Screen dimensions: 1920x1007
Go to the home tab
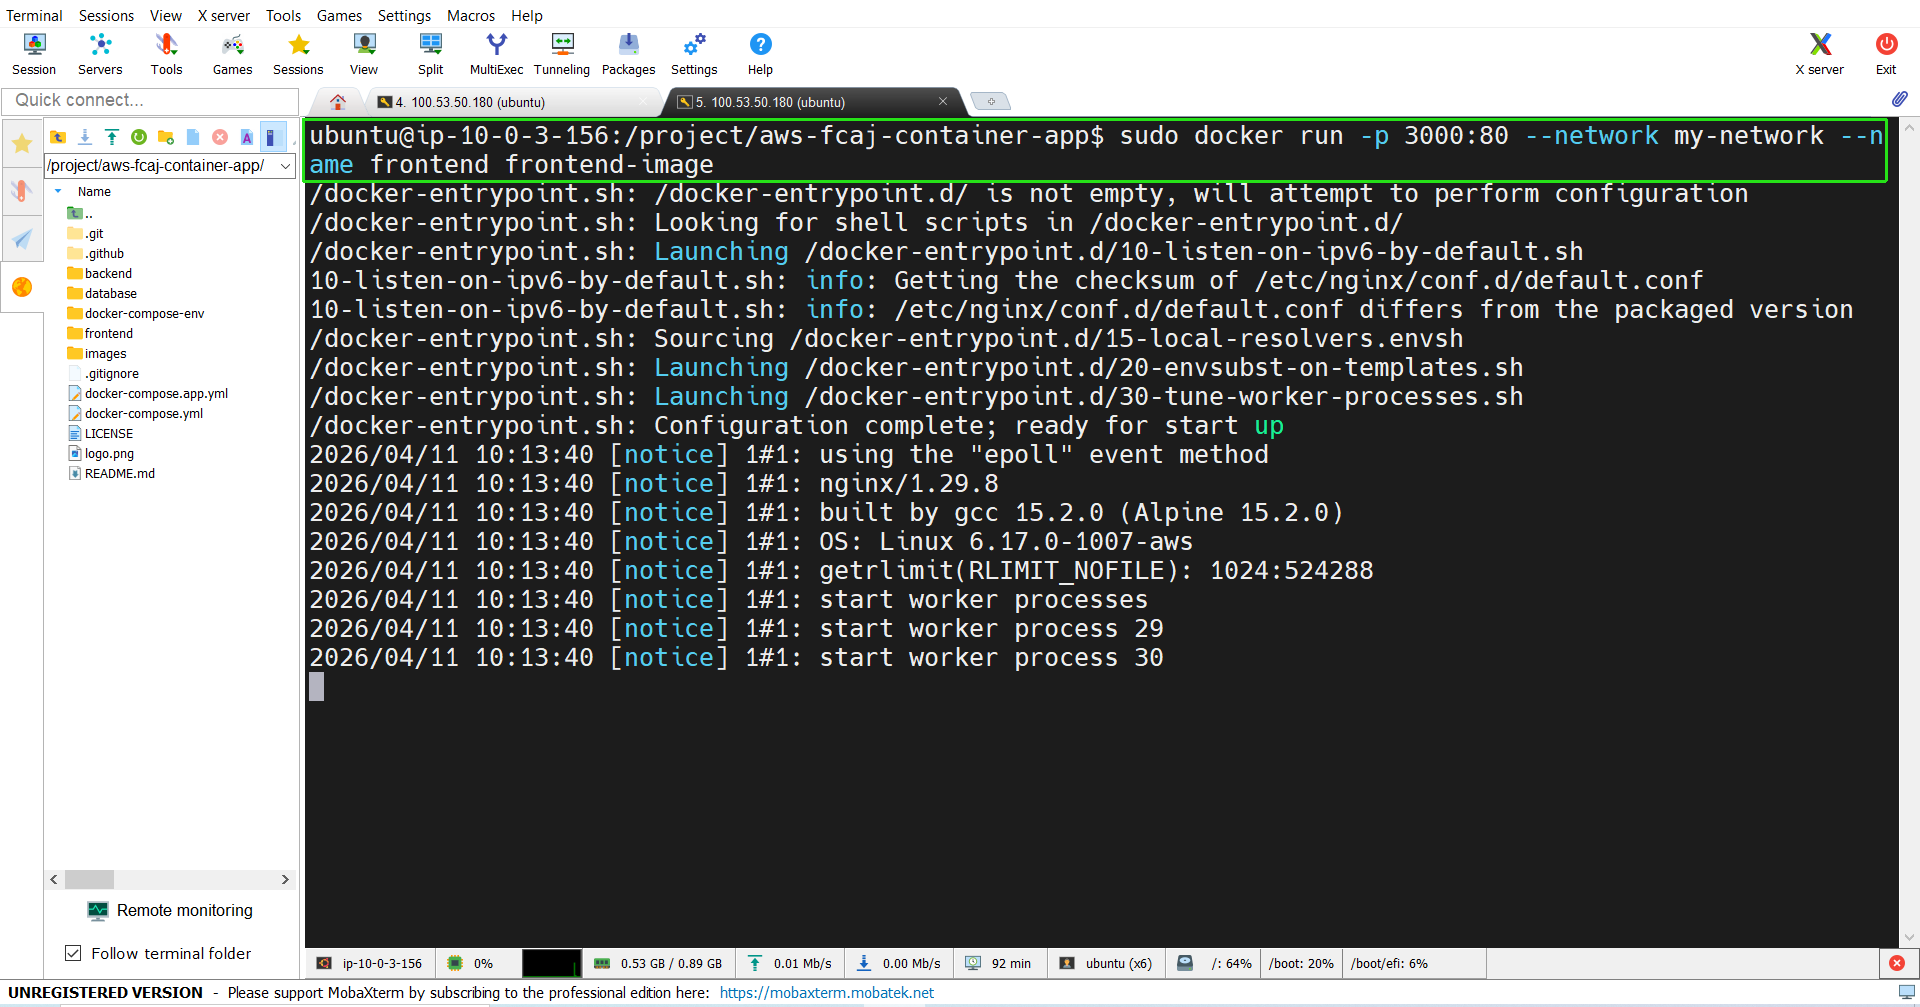point(338,102)
